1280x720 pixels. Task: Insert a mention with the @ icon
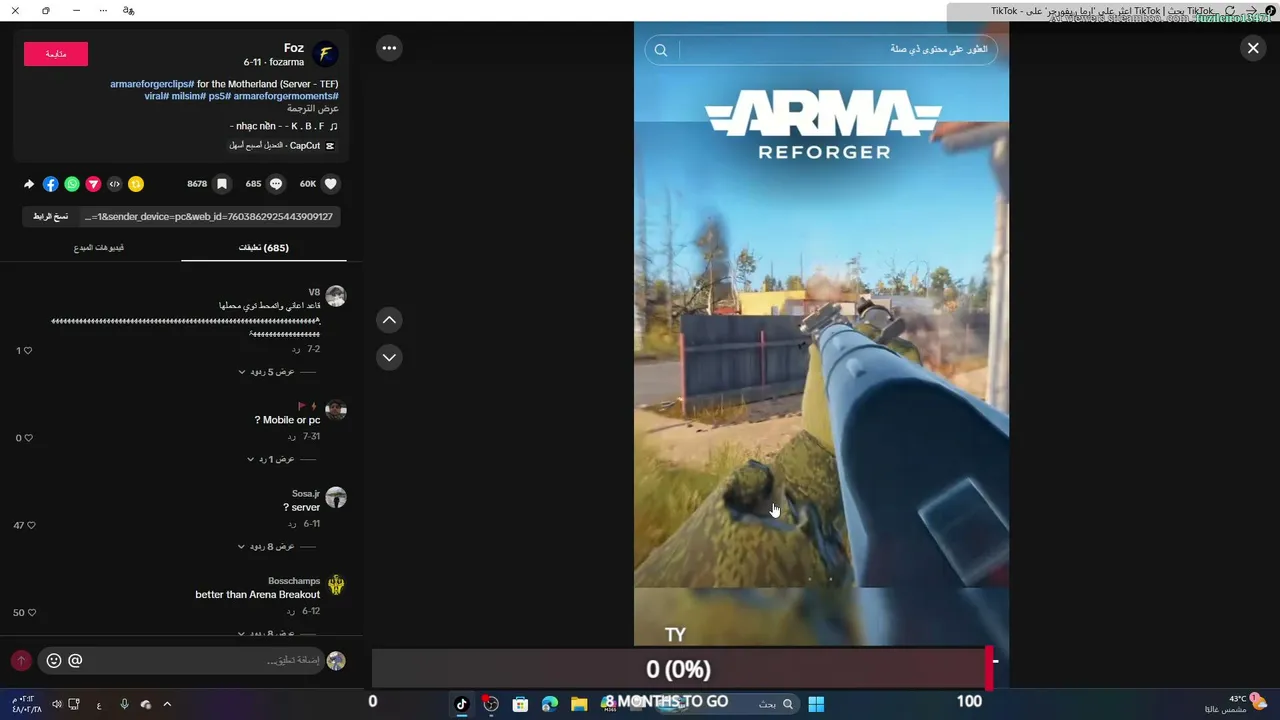tap(75, 660)
